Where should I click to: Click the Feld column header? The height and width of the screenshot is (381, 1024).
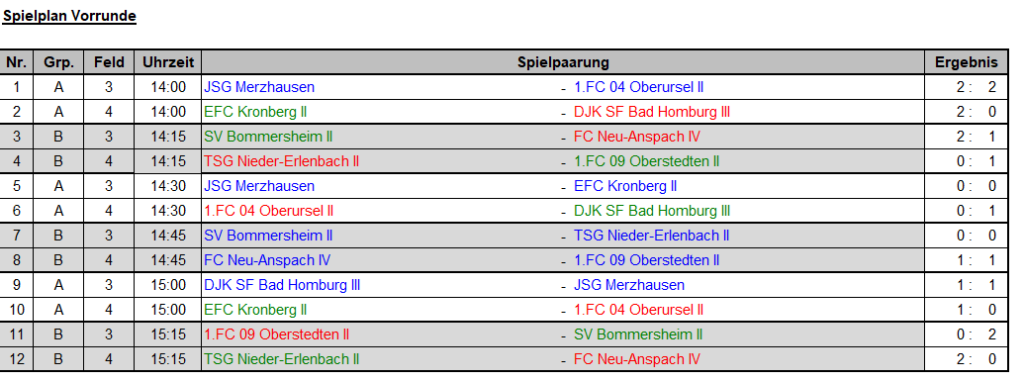109,63
